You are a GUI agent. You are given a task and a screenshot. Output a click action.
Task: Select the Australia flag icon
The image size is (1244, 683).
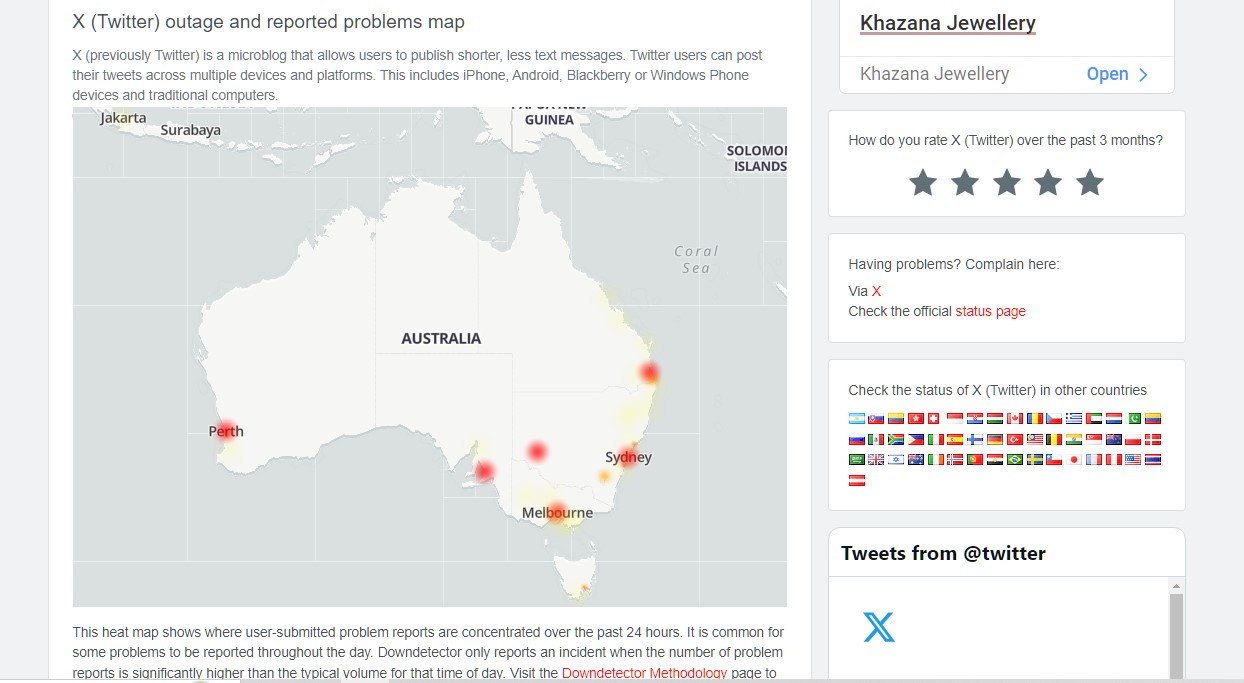[x=914, y=460]
